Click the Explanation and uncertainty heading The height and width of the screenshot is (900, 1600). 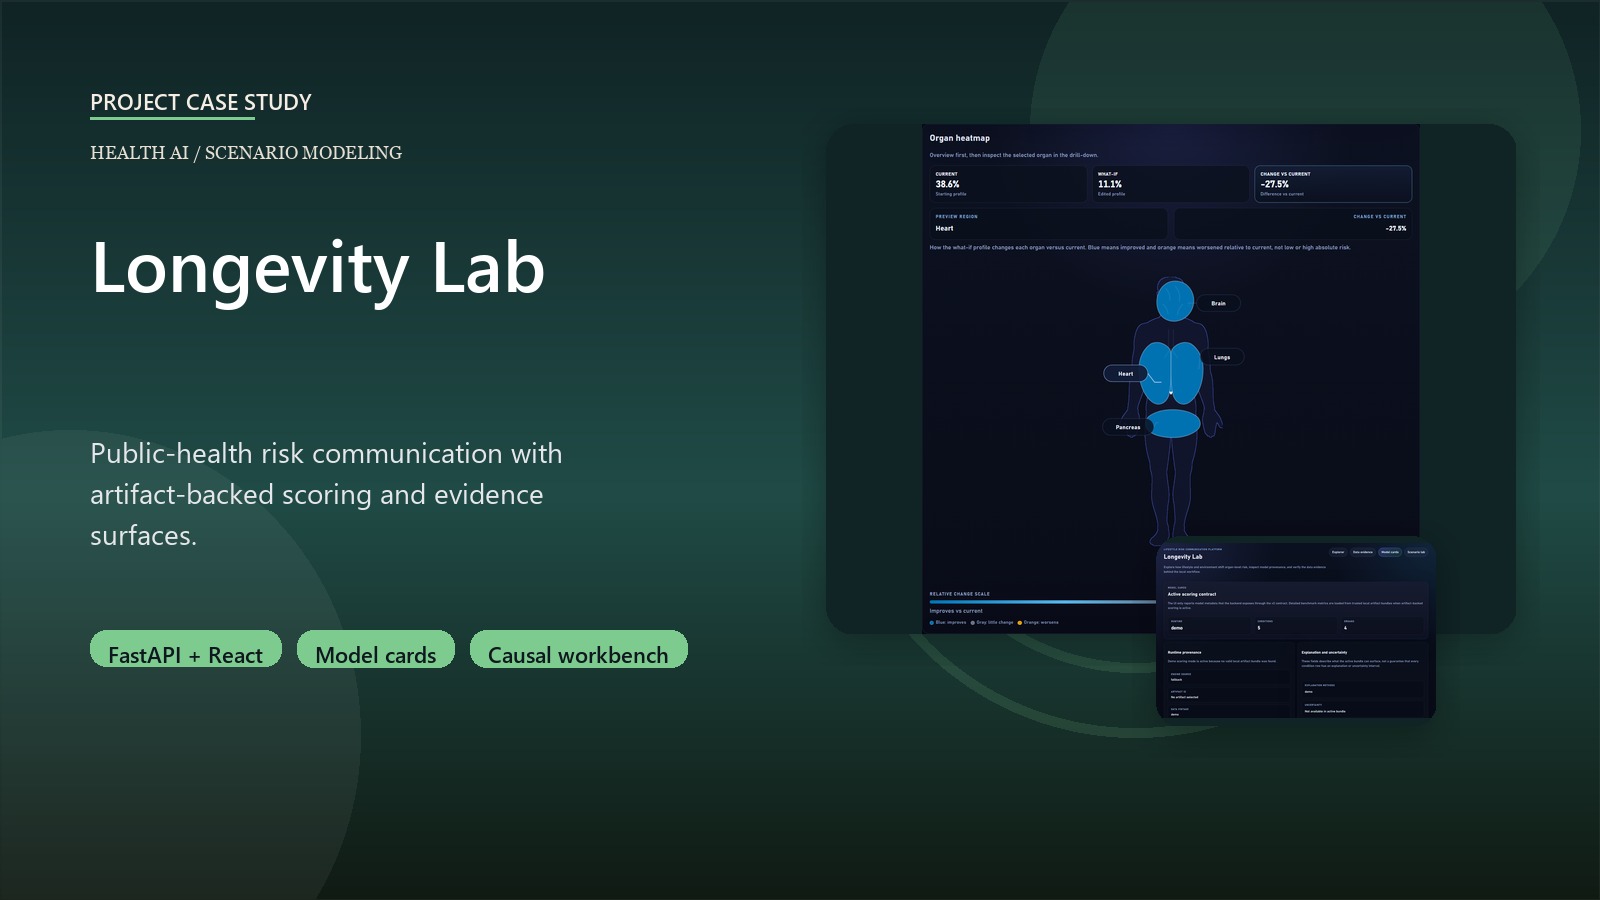point(1324,652)
